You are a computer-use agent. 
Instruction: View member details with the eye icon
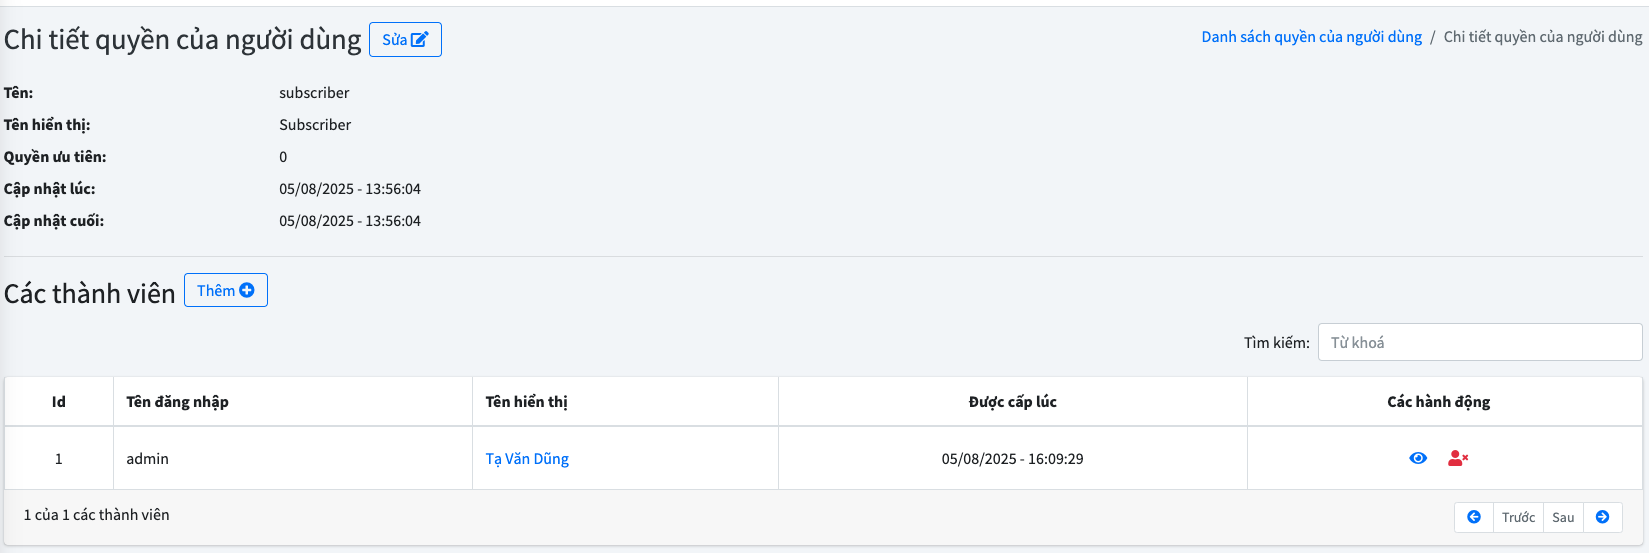[x=1418, y=458]
